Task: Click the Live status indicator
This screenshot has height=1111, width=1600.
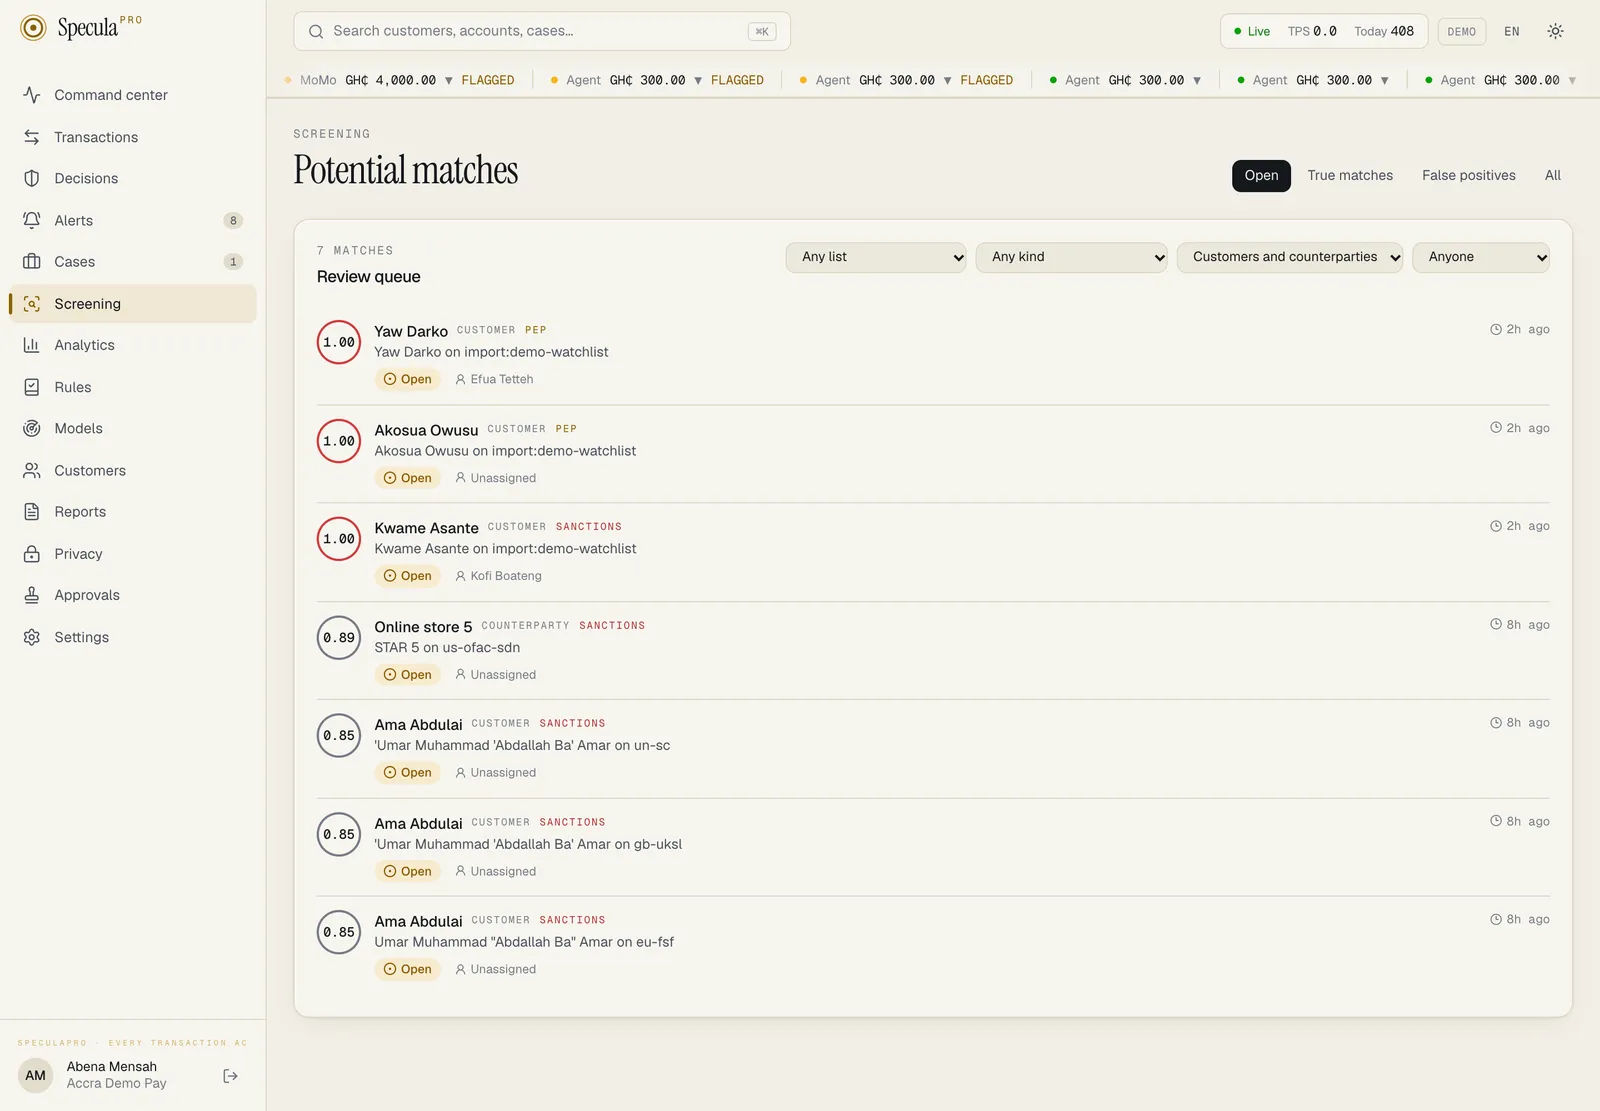Action: 1252,32
